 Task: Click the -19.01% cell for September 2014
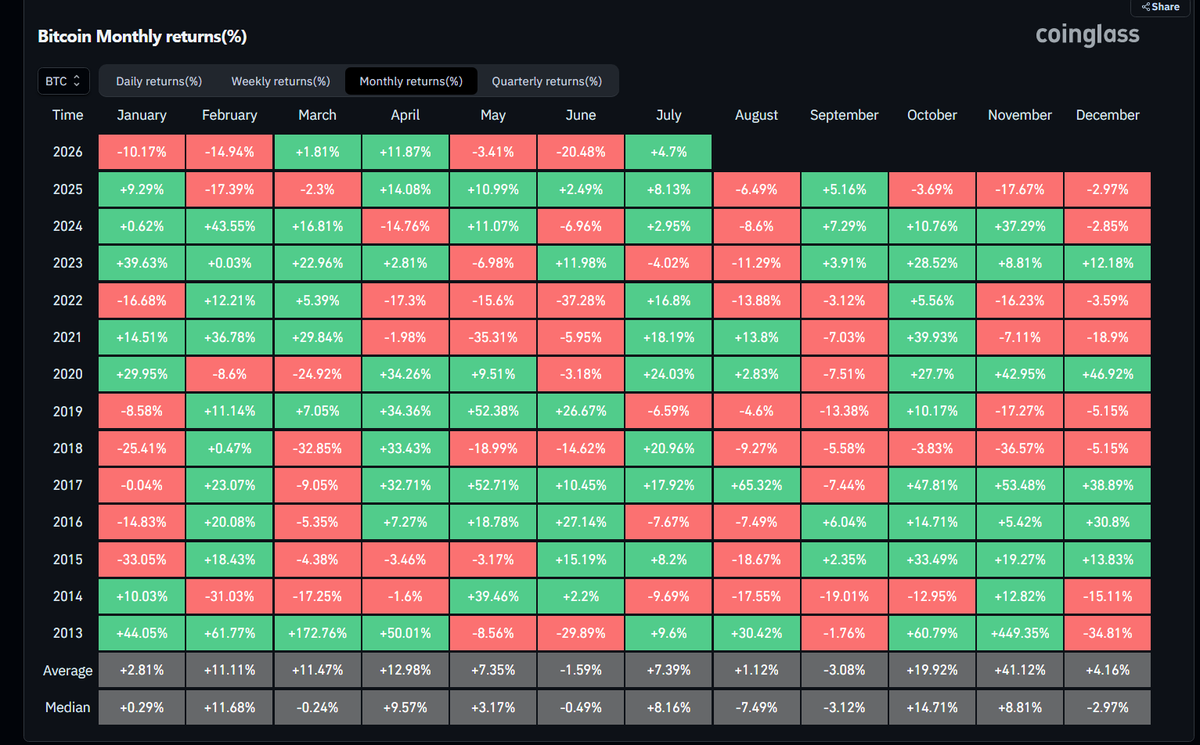coord(844,597)
